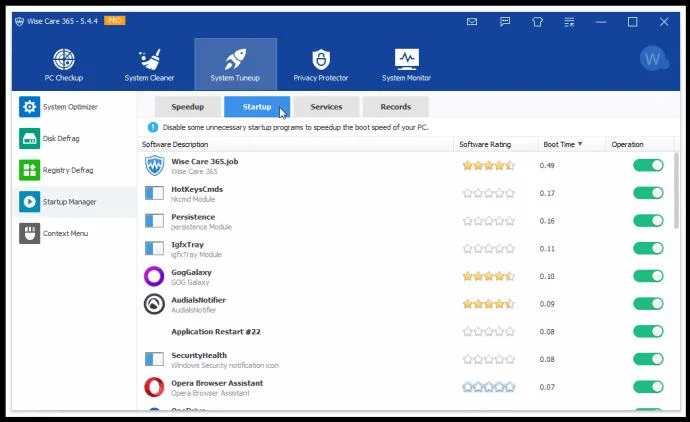The image size is (690, 422).
Task: Open Registry Defrag in sidebar
Action: (74, 170)
